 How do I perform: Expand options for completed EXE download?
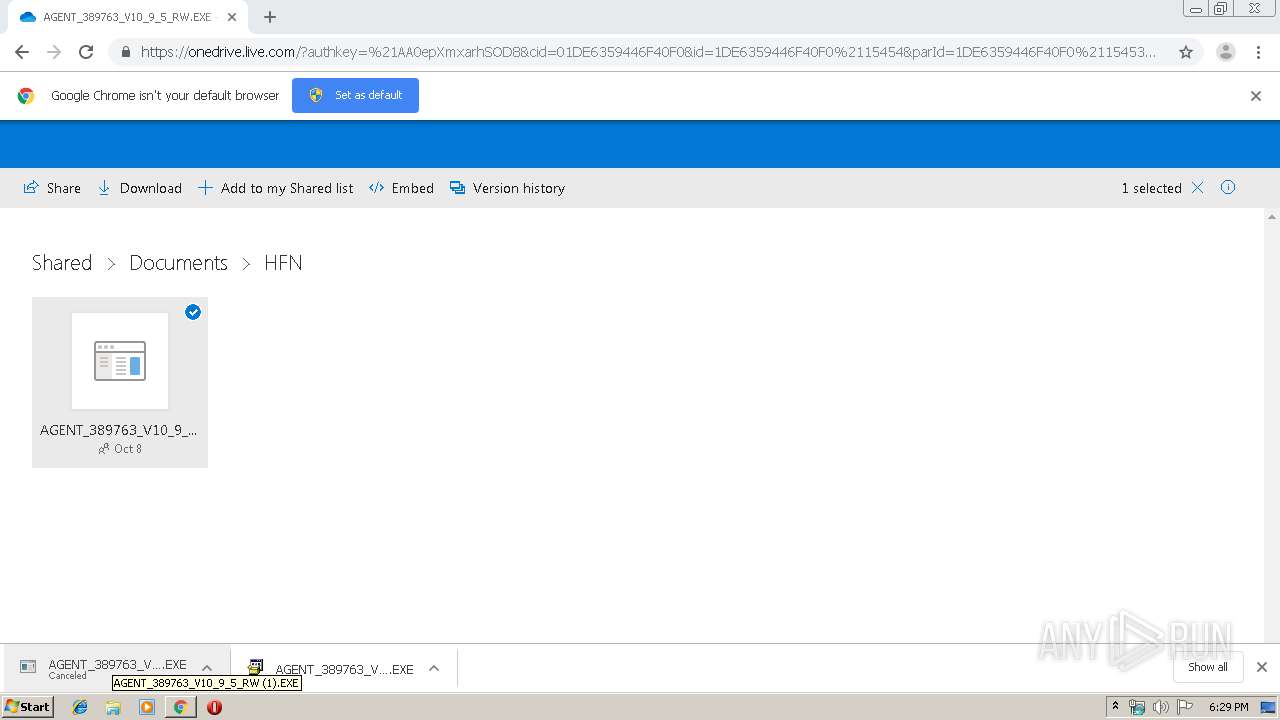[434, 668]
